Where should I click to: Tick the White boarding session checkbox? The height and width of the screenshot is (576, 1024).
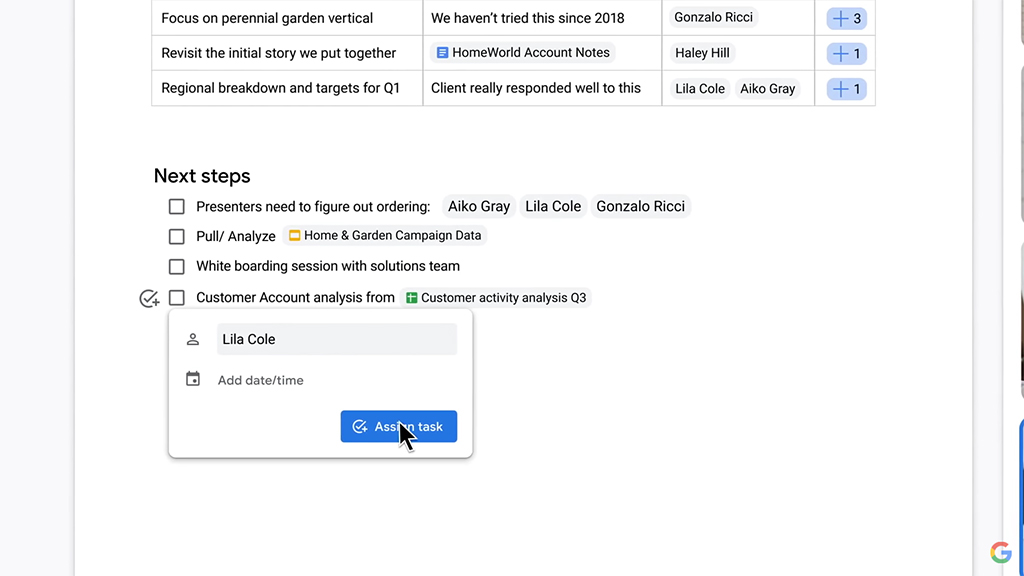click(177, 267)
